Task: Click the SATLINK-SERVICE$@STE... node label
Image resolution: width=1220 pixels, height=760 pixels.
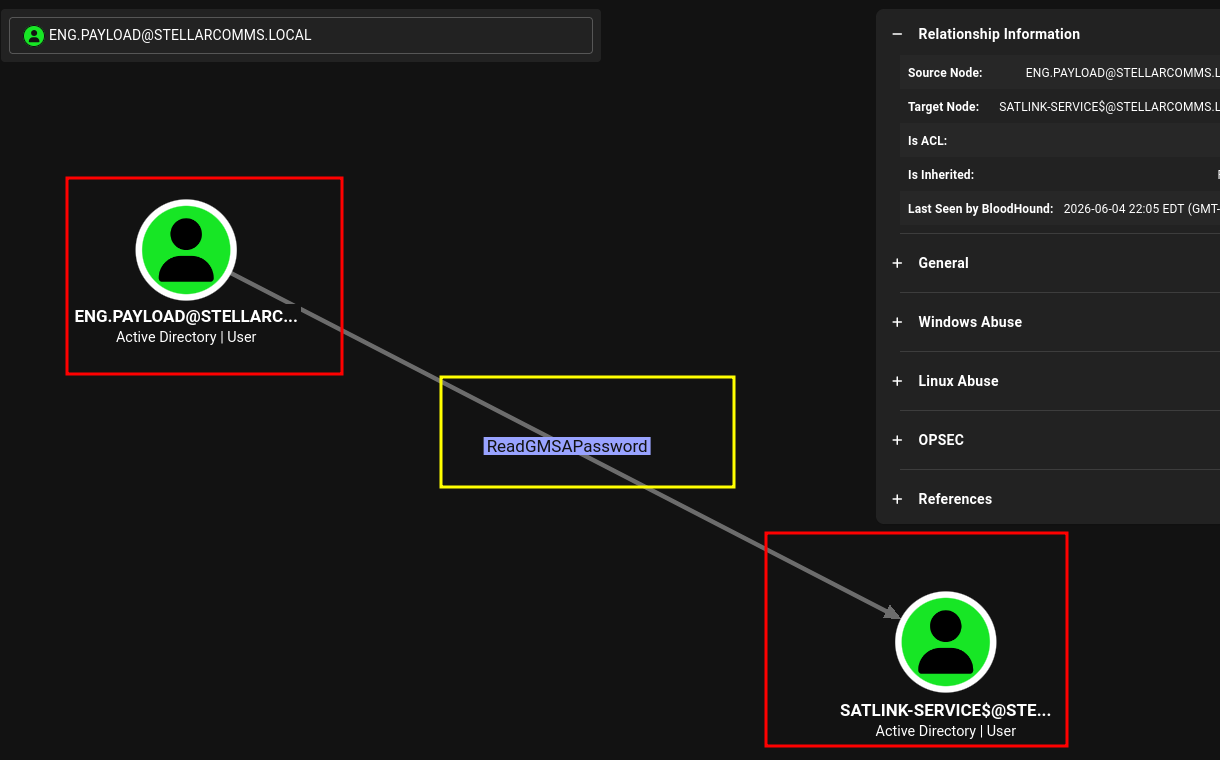Action: (945, 710)
